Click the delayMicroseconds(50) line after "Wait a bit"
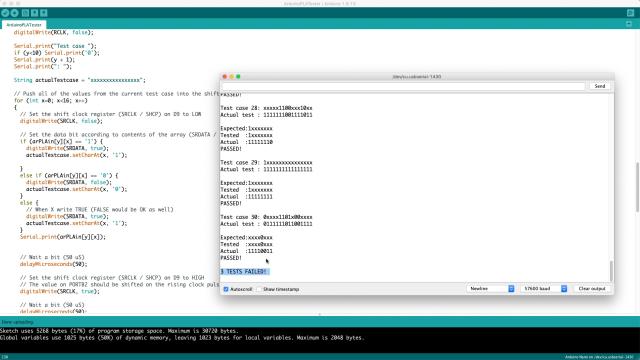This screenshot has width=640, height=360. tap(53, 264)
